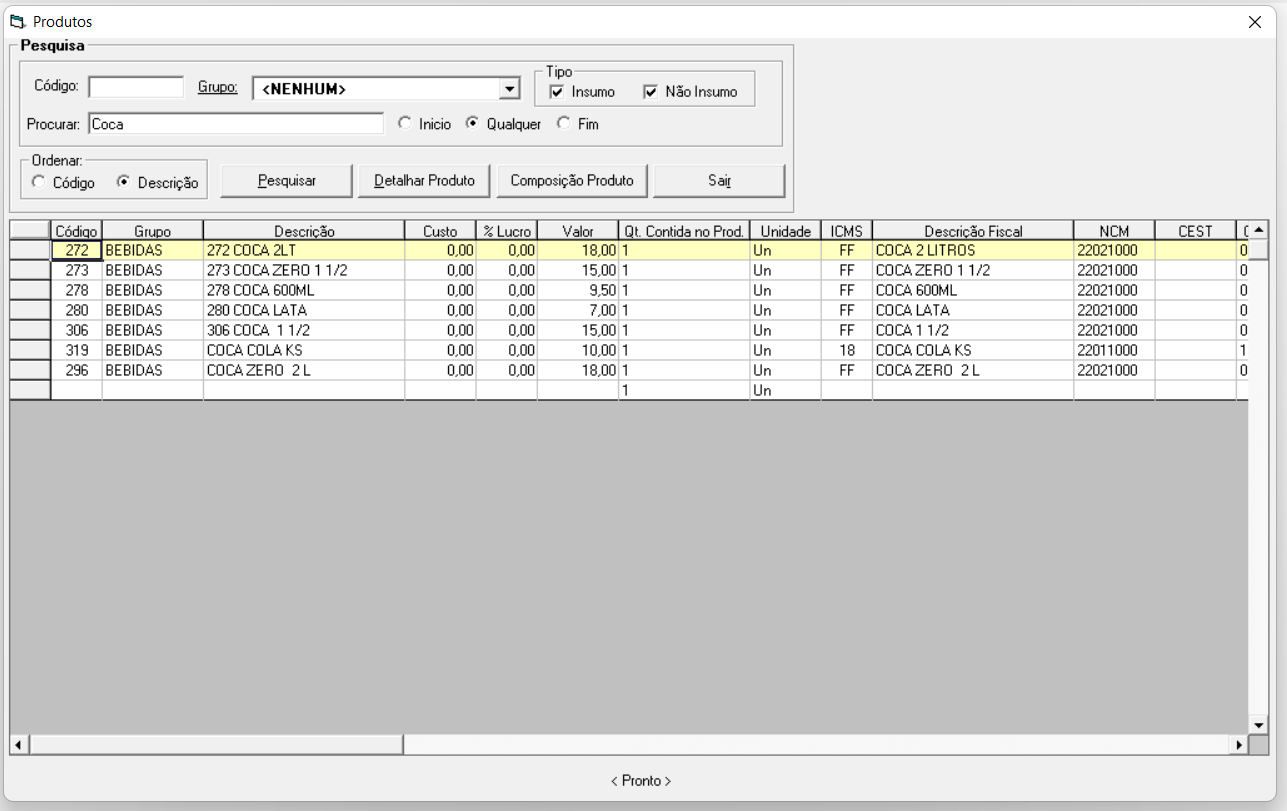Click the ICMS column header
1287x811 pixels.
pos(847,231)
